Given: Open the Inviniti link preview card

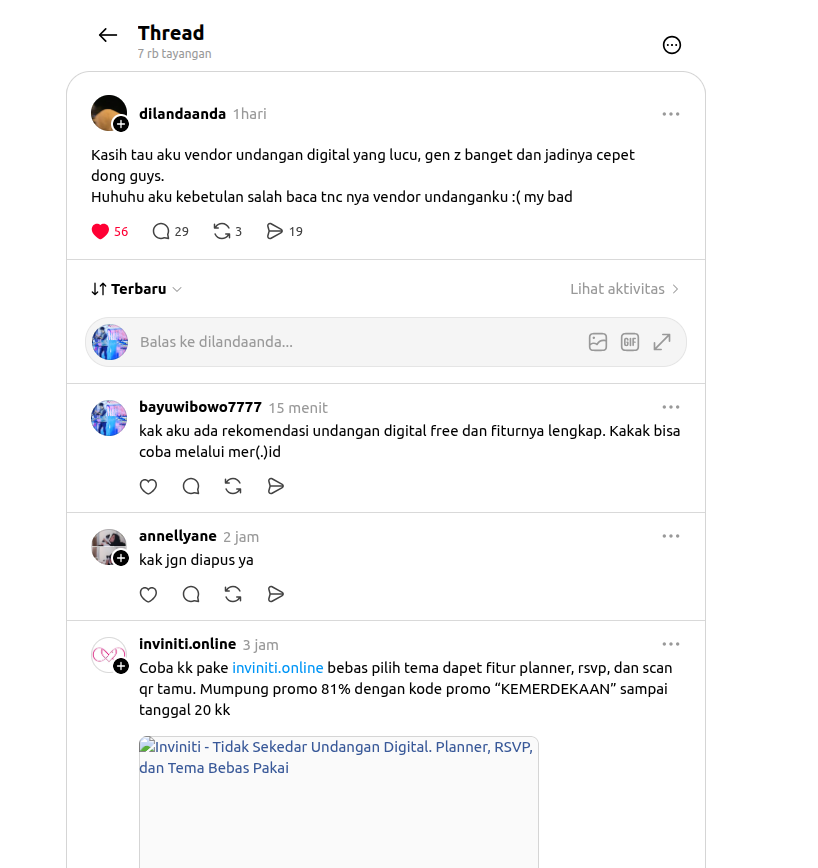Looking at the screenshot, I should pyautogui.click(x=339, y=802).
